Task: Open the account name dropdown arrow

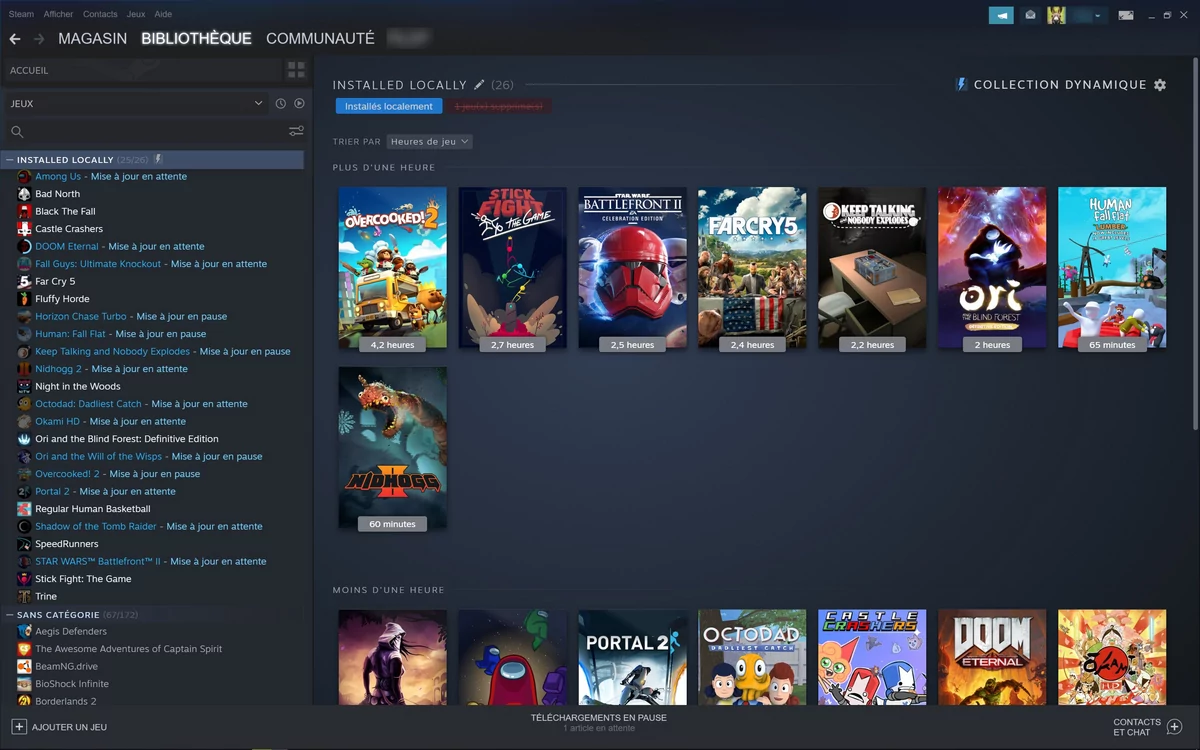Action: click(1098, 15)
